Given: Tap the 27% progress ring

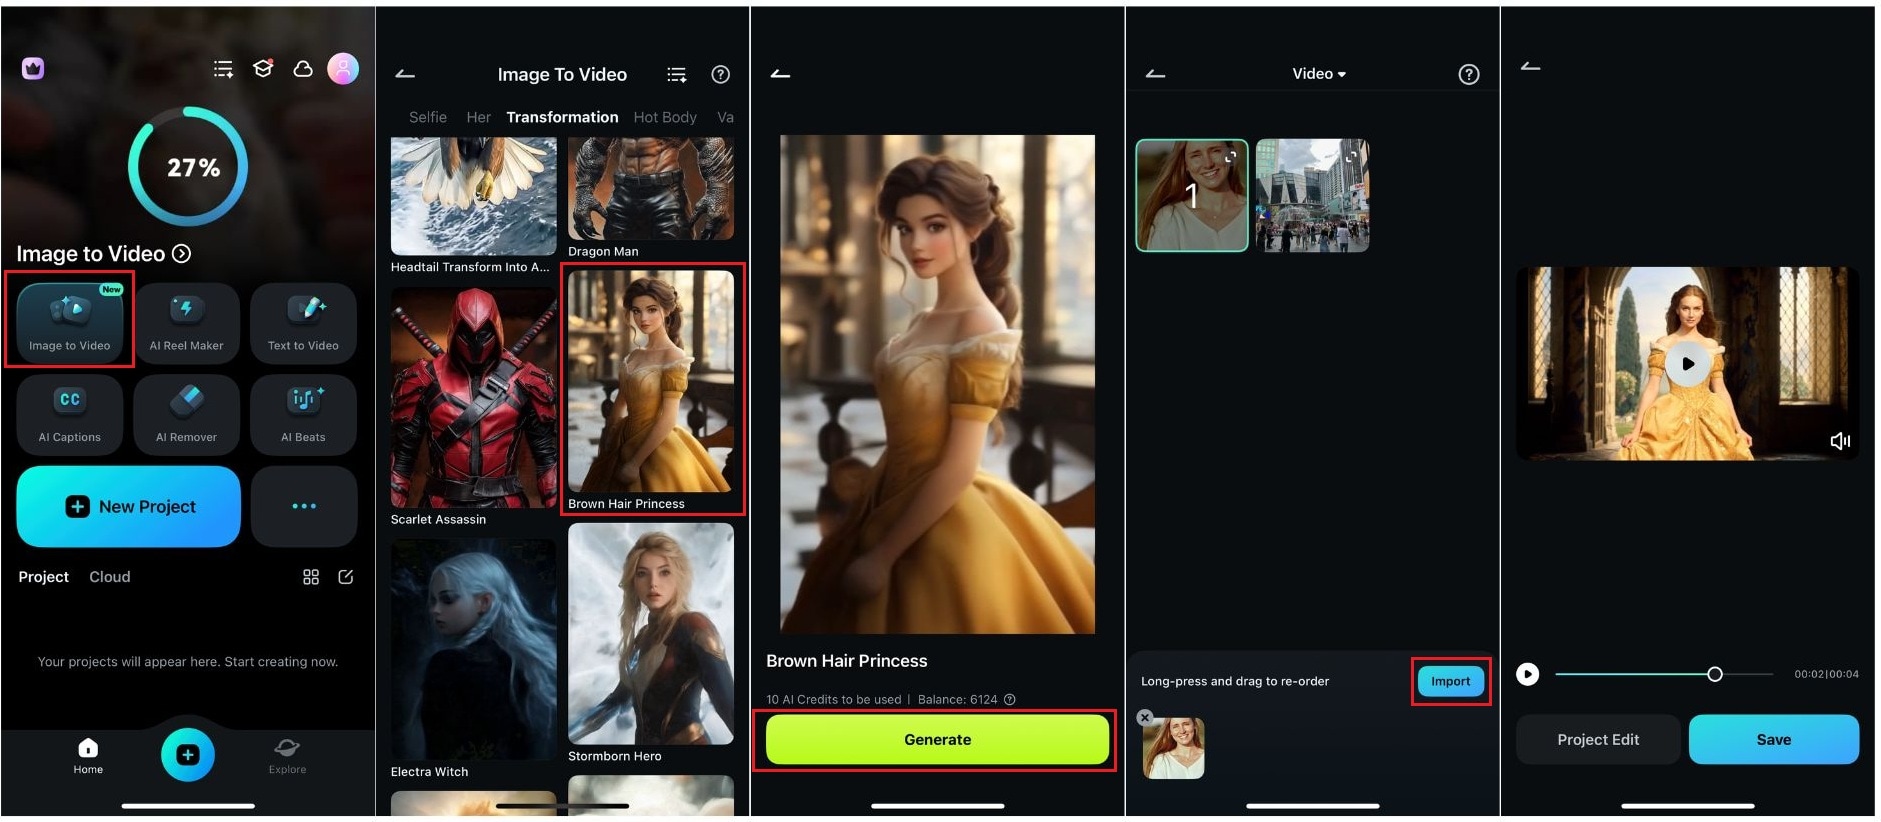Looking at the screenshot, I should pyautogui.click(x=188, y=166).
